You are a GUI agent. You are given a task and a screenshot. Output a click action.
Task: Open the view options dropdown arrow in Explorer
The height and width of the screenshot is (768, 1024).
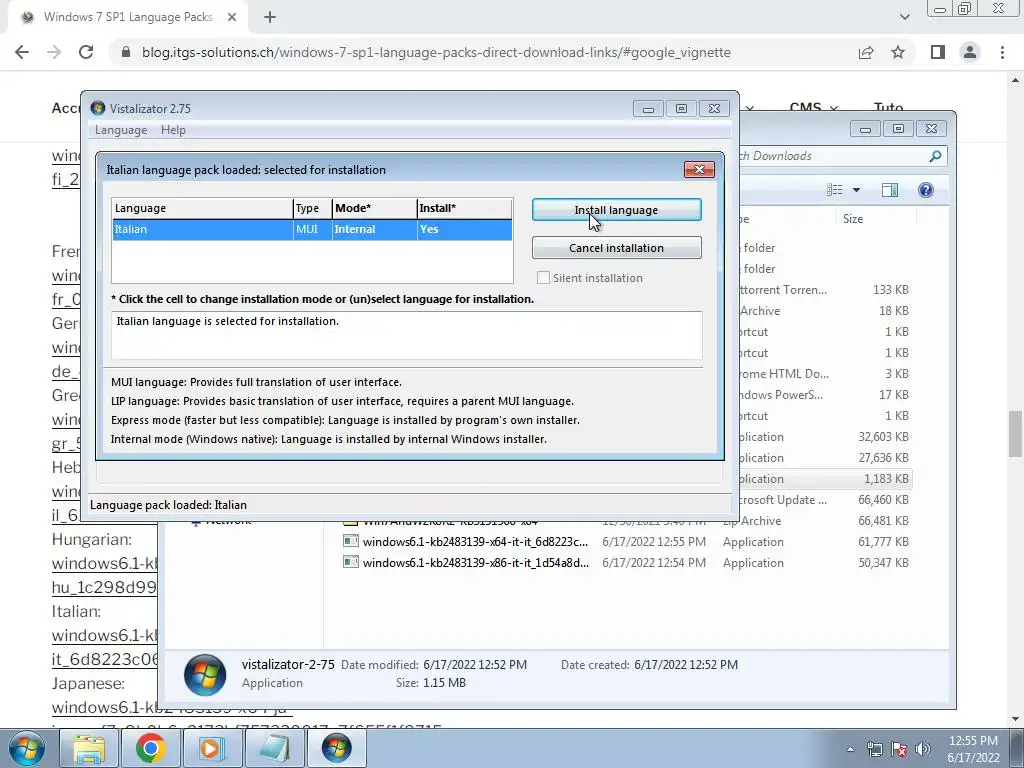856,190
